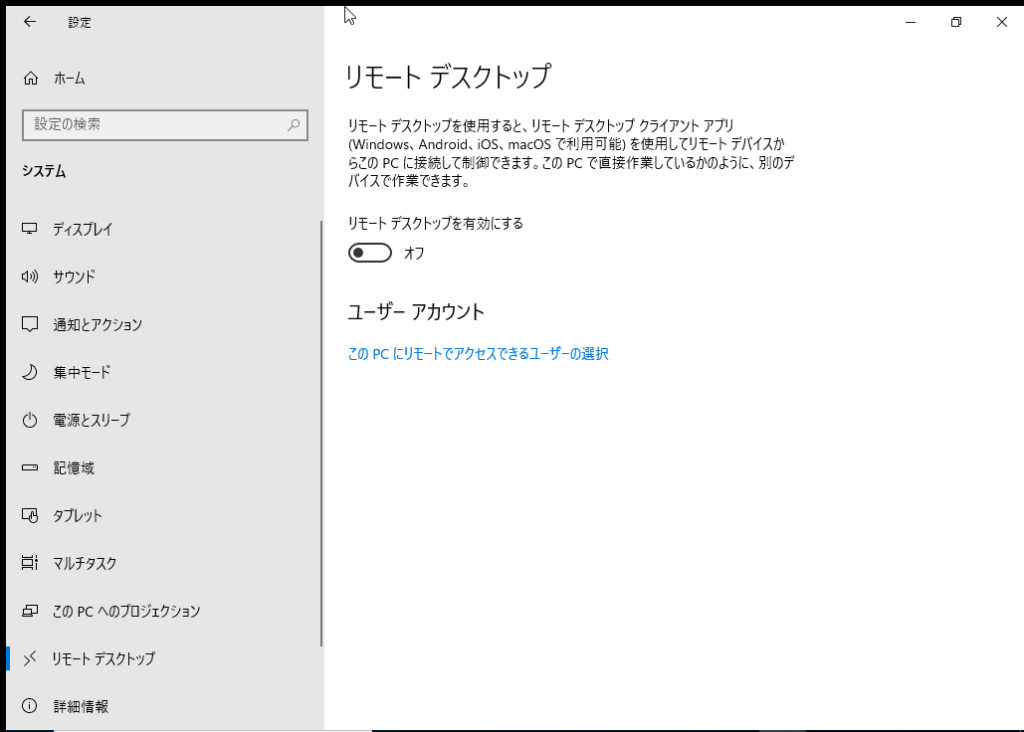This screenshot has height=732, width=1024.
Task: Open タブレット settings icon
Action: pos(30,516)
